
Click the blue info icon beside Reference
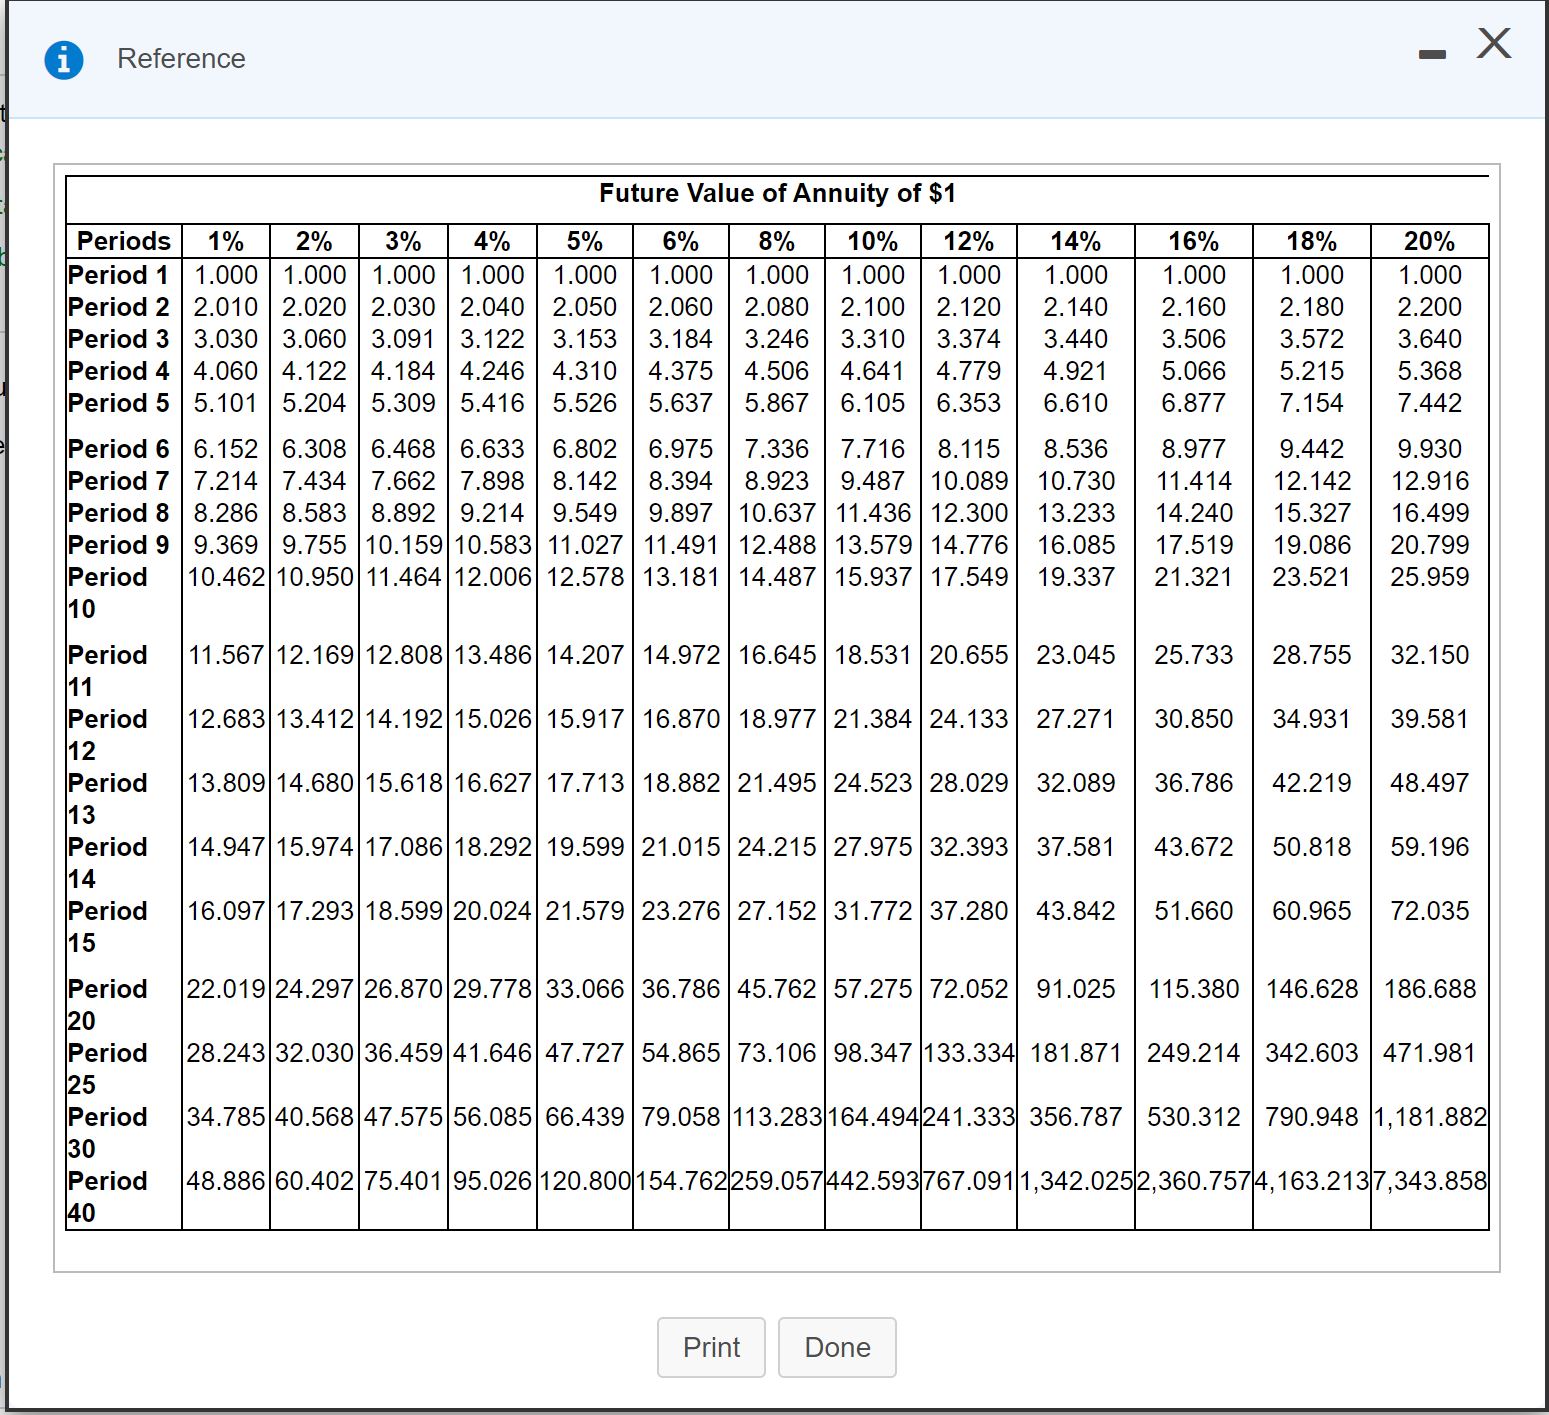[x=64, y=60]
